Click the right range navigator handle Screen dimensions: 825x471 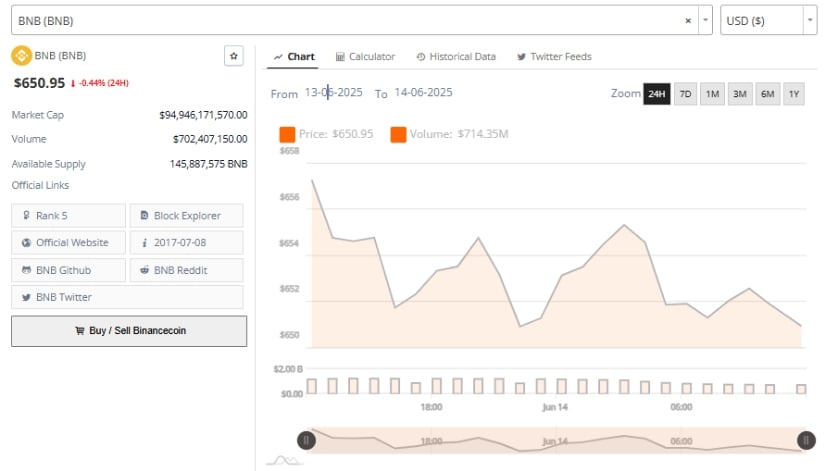(x=806, y=440)
